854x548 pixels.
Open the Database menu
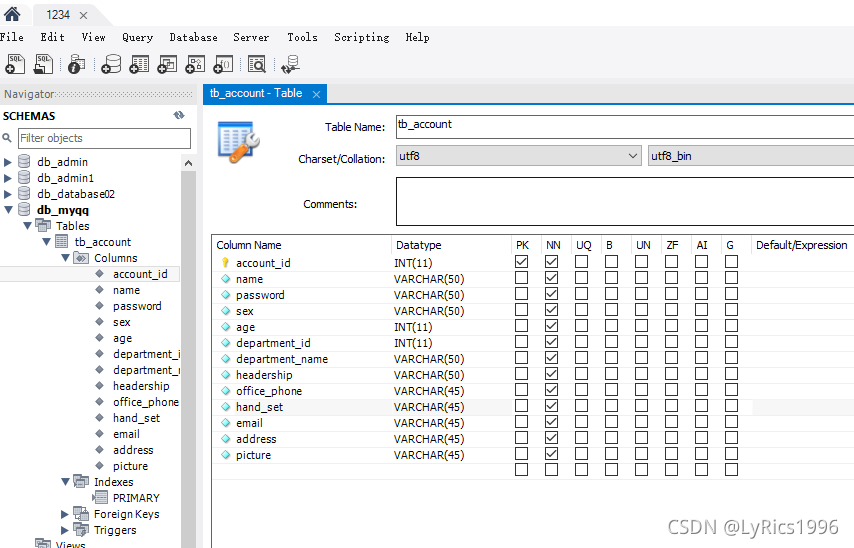pyautogui.click(x=193, y=37)
